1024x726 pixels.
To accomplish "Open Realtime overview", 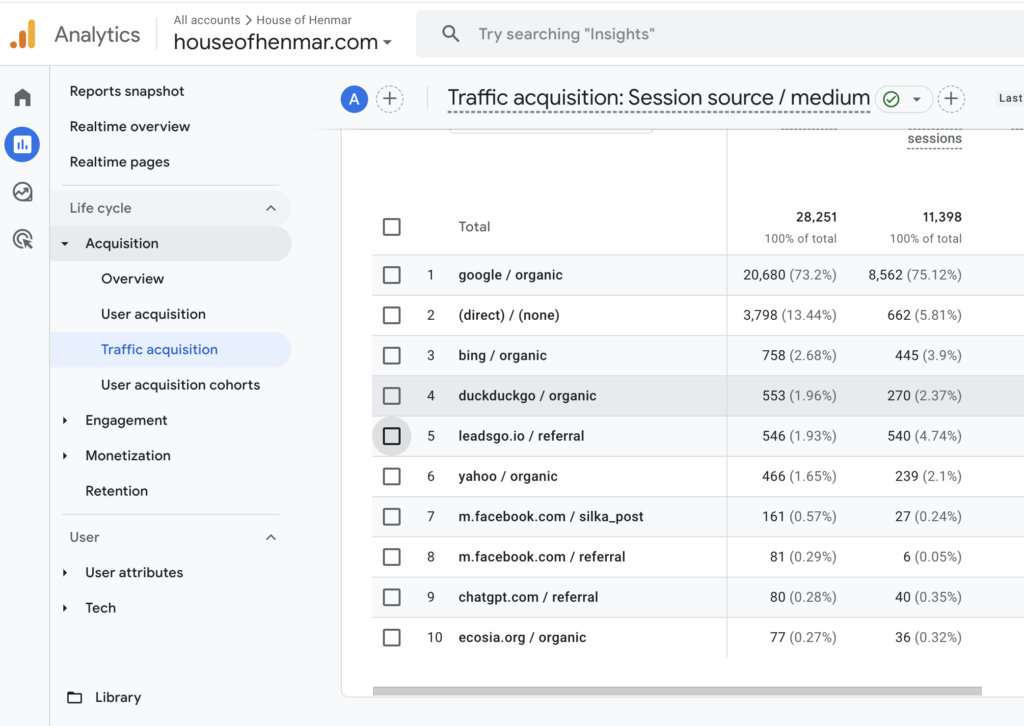I will [x=129, y=127].
